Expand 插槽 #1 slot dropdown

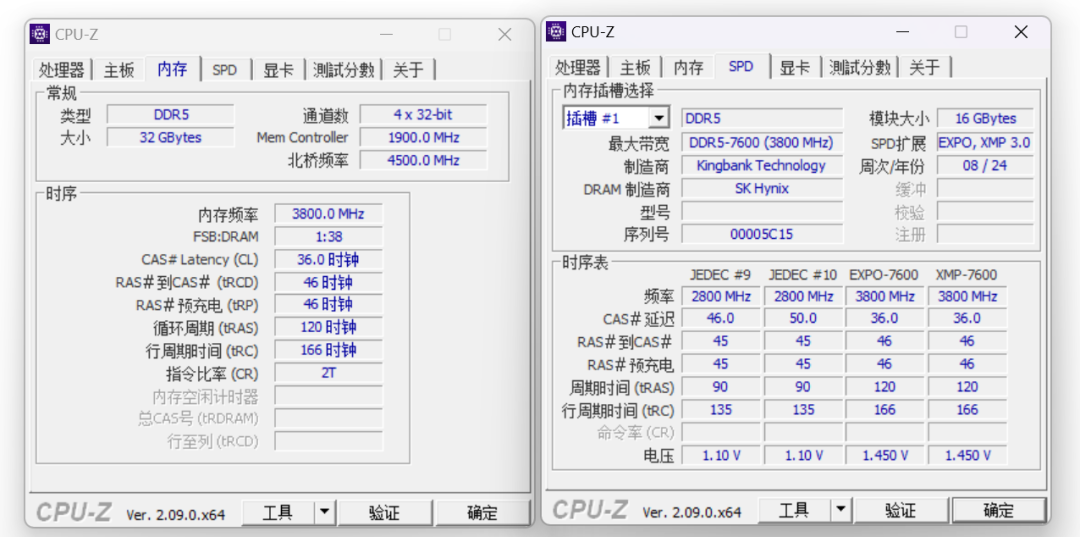tap(659, 118)
